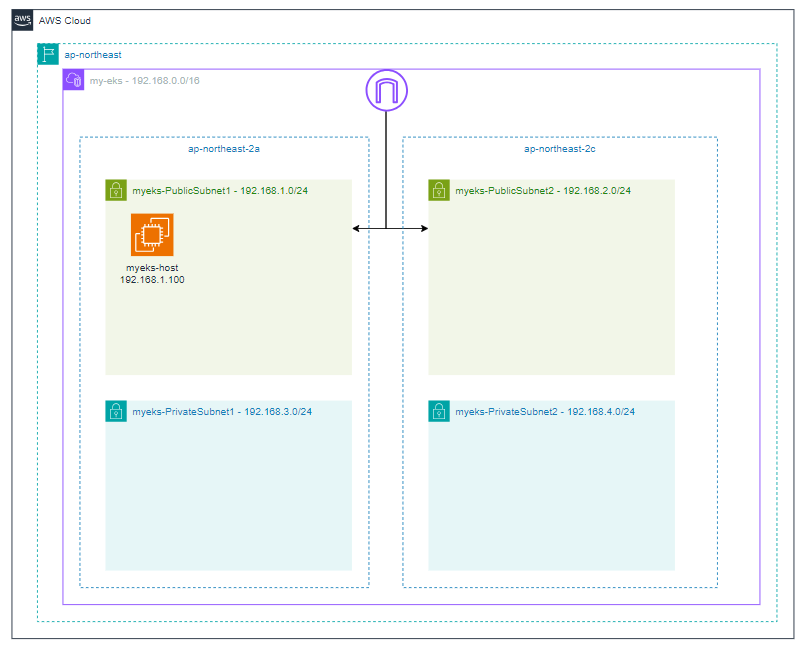804x647 pixels.
Task: Click the ap-northeast region label
Action: tap(93, 55)
